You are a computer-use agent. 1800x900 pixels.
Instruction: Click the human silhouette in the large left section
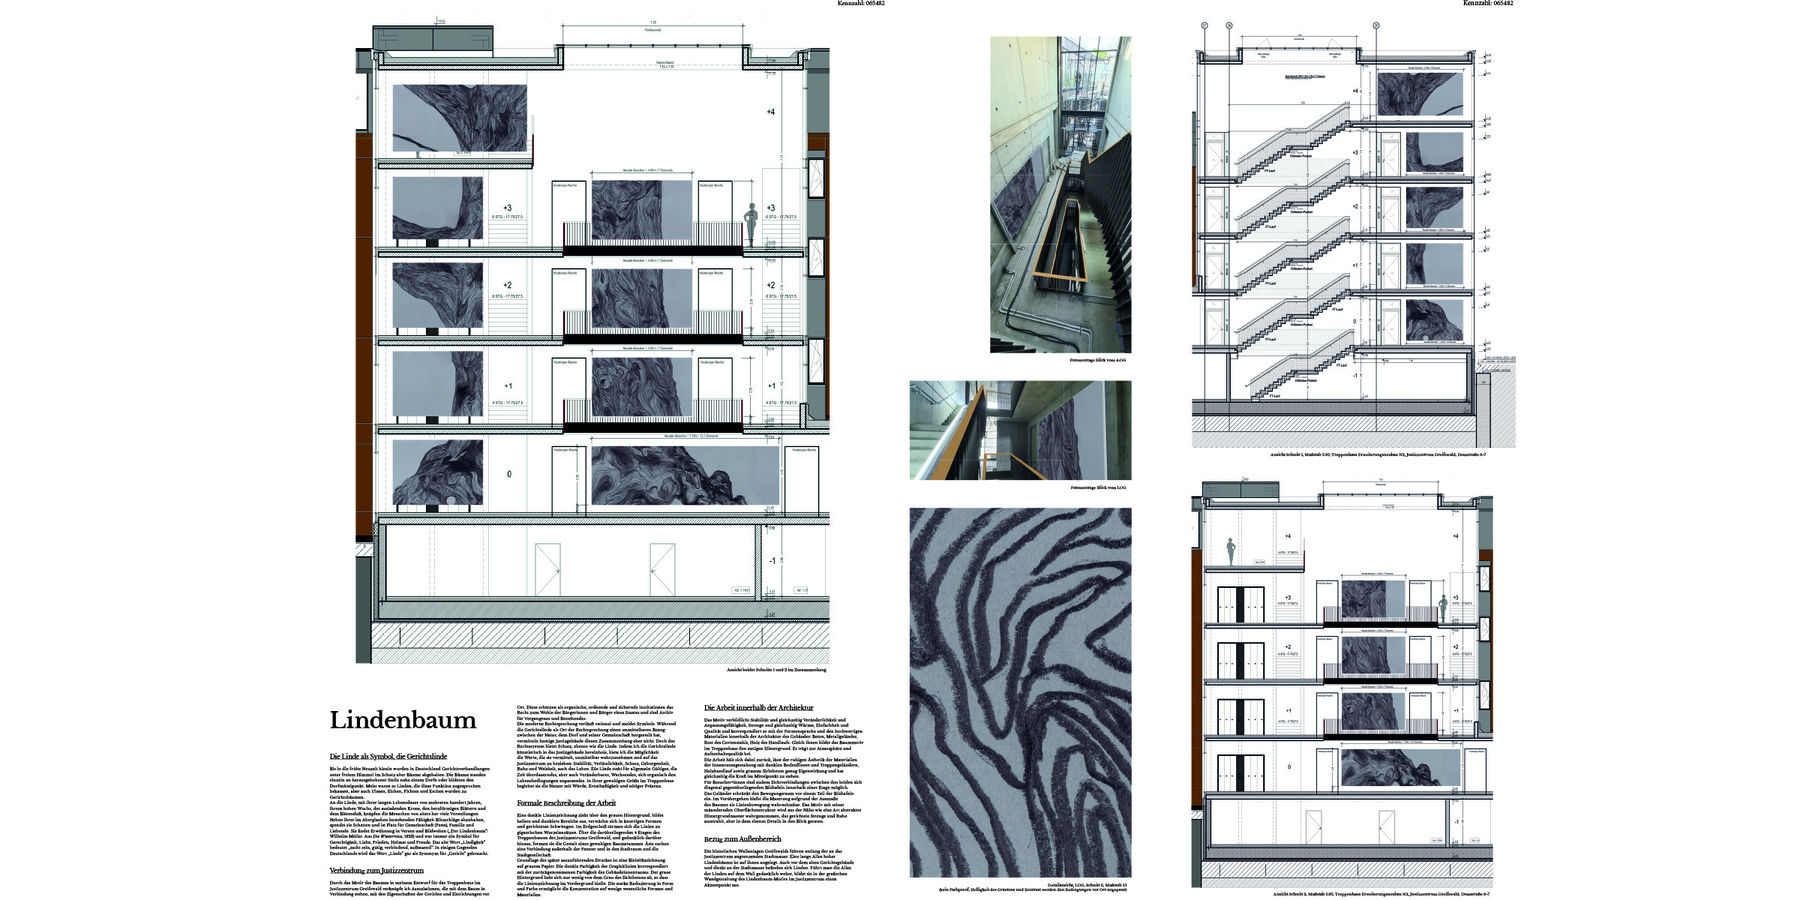(x=752, y=225)
